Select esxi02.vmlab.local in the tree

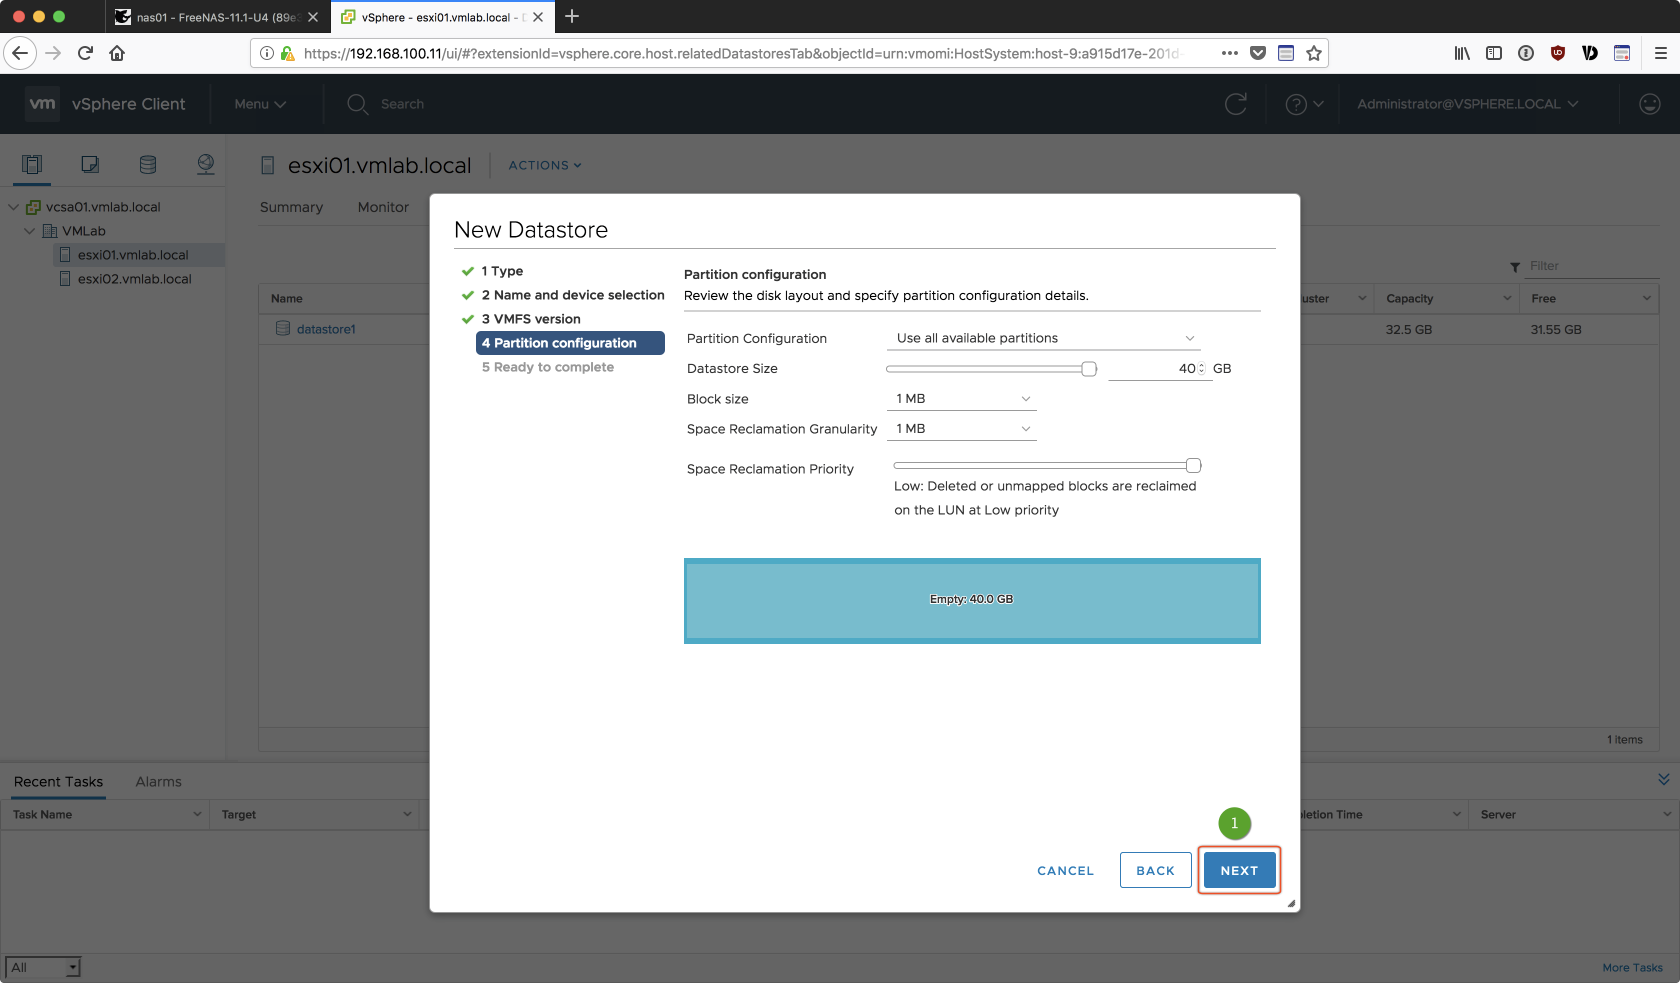pyautogui.click(x=134, y=279)
